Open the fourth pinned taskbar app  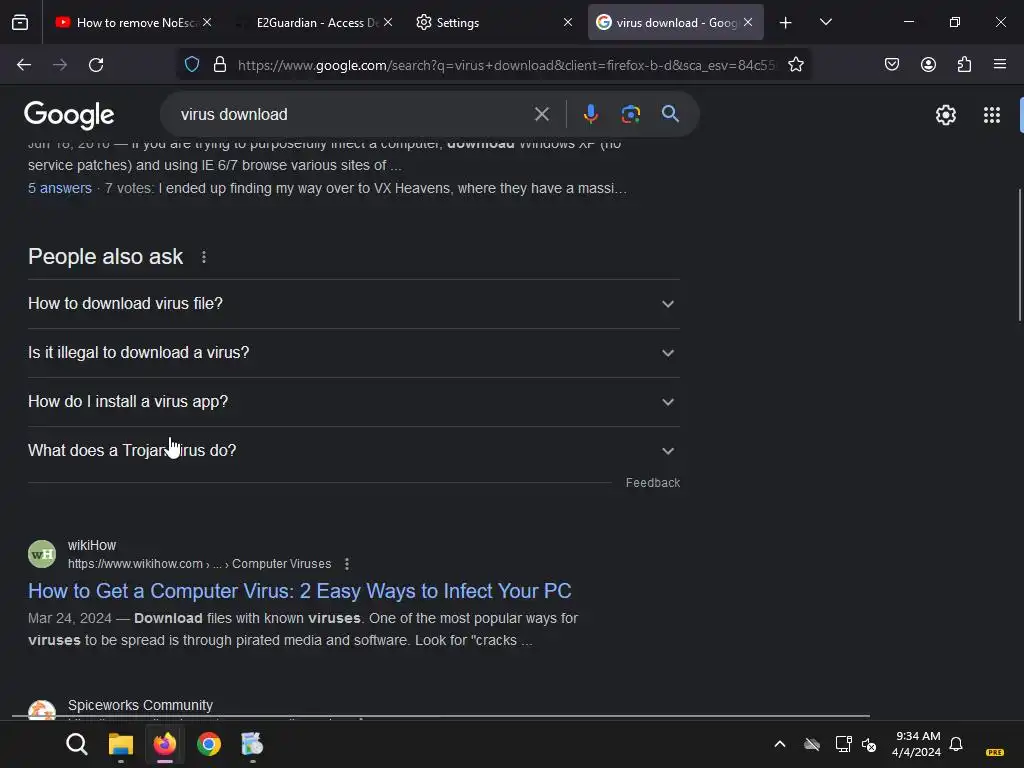pyautogui.click(x=252, y=744)
